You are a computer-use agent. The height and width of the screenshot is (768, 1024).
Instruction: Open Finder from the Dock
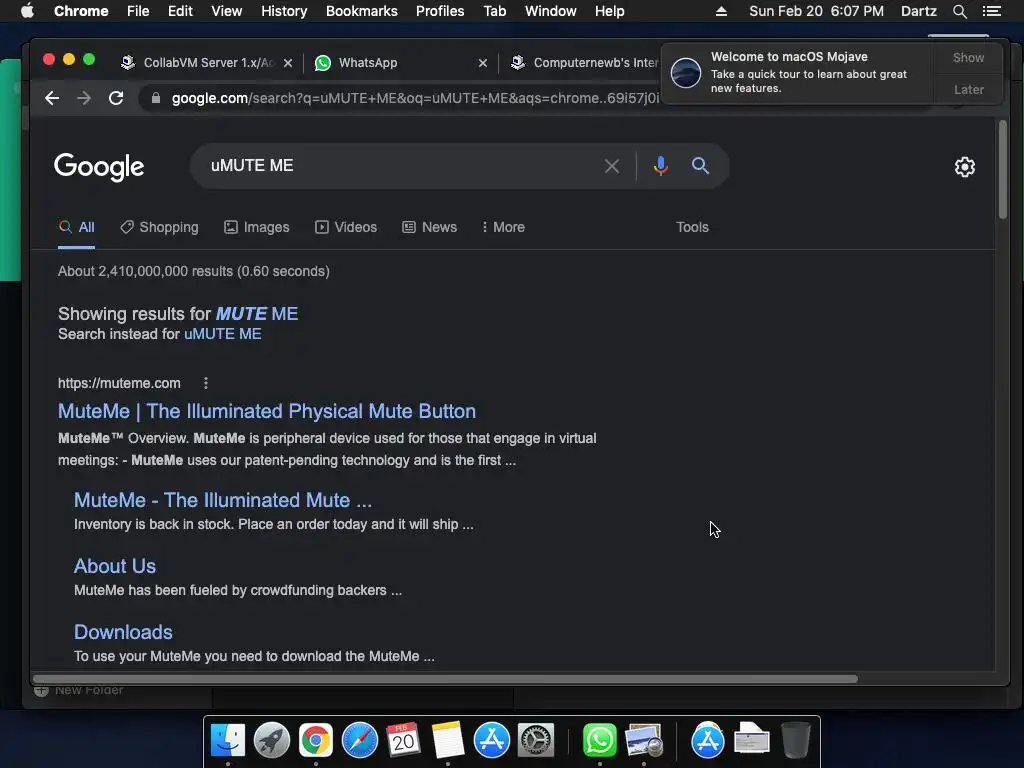click(x=227, y=741)
